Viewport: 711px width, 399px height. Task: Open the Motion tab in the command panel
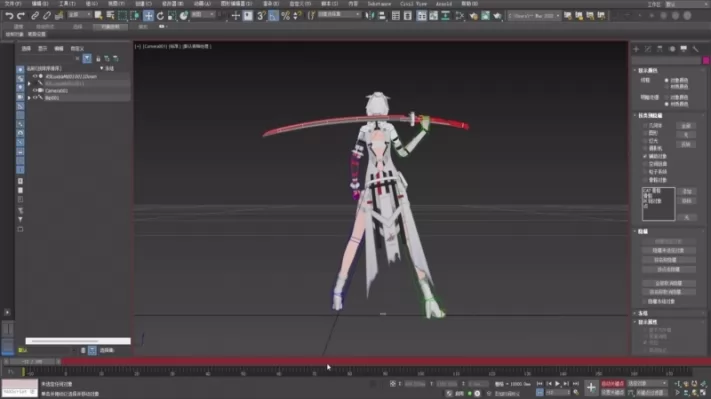click(x=672, y=49)
